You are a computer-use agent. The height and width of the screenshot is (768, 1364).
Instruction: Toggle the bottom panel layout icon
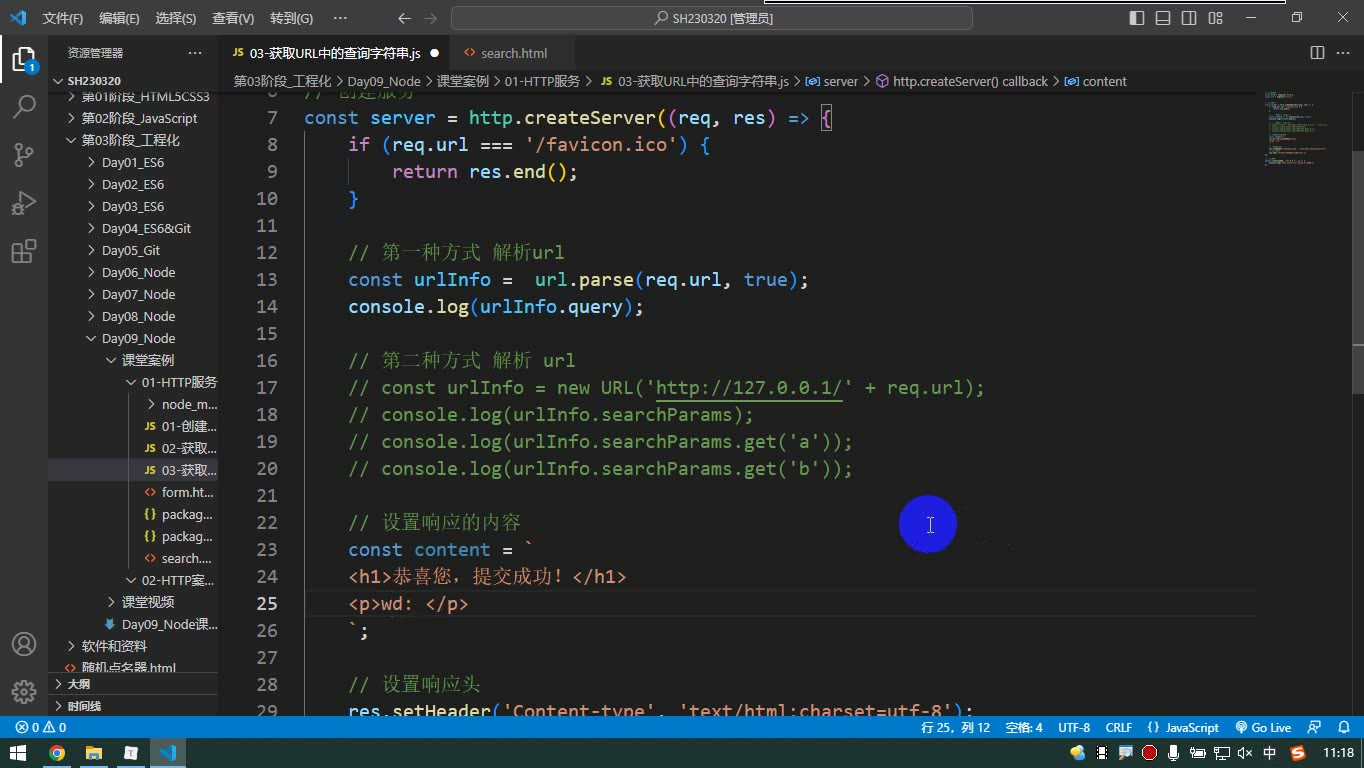[1163, 18]
